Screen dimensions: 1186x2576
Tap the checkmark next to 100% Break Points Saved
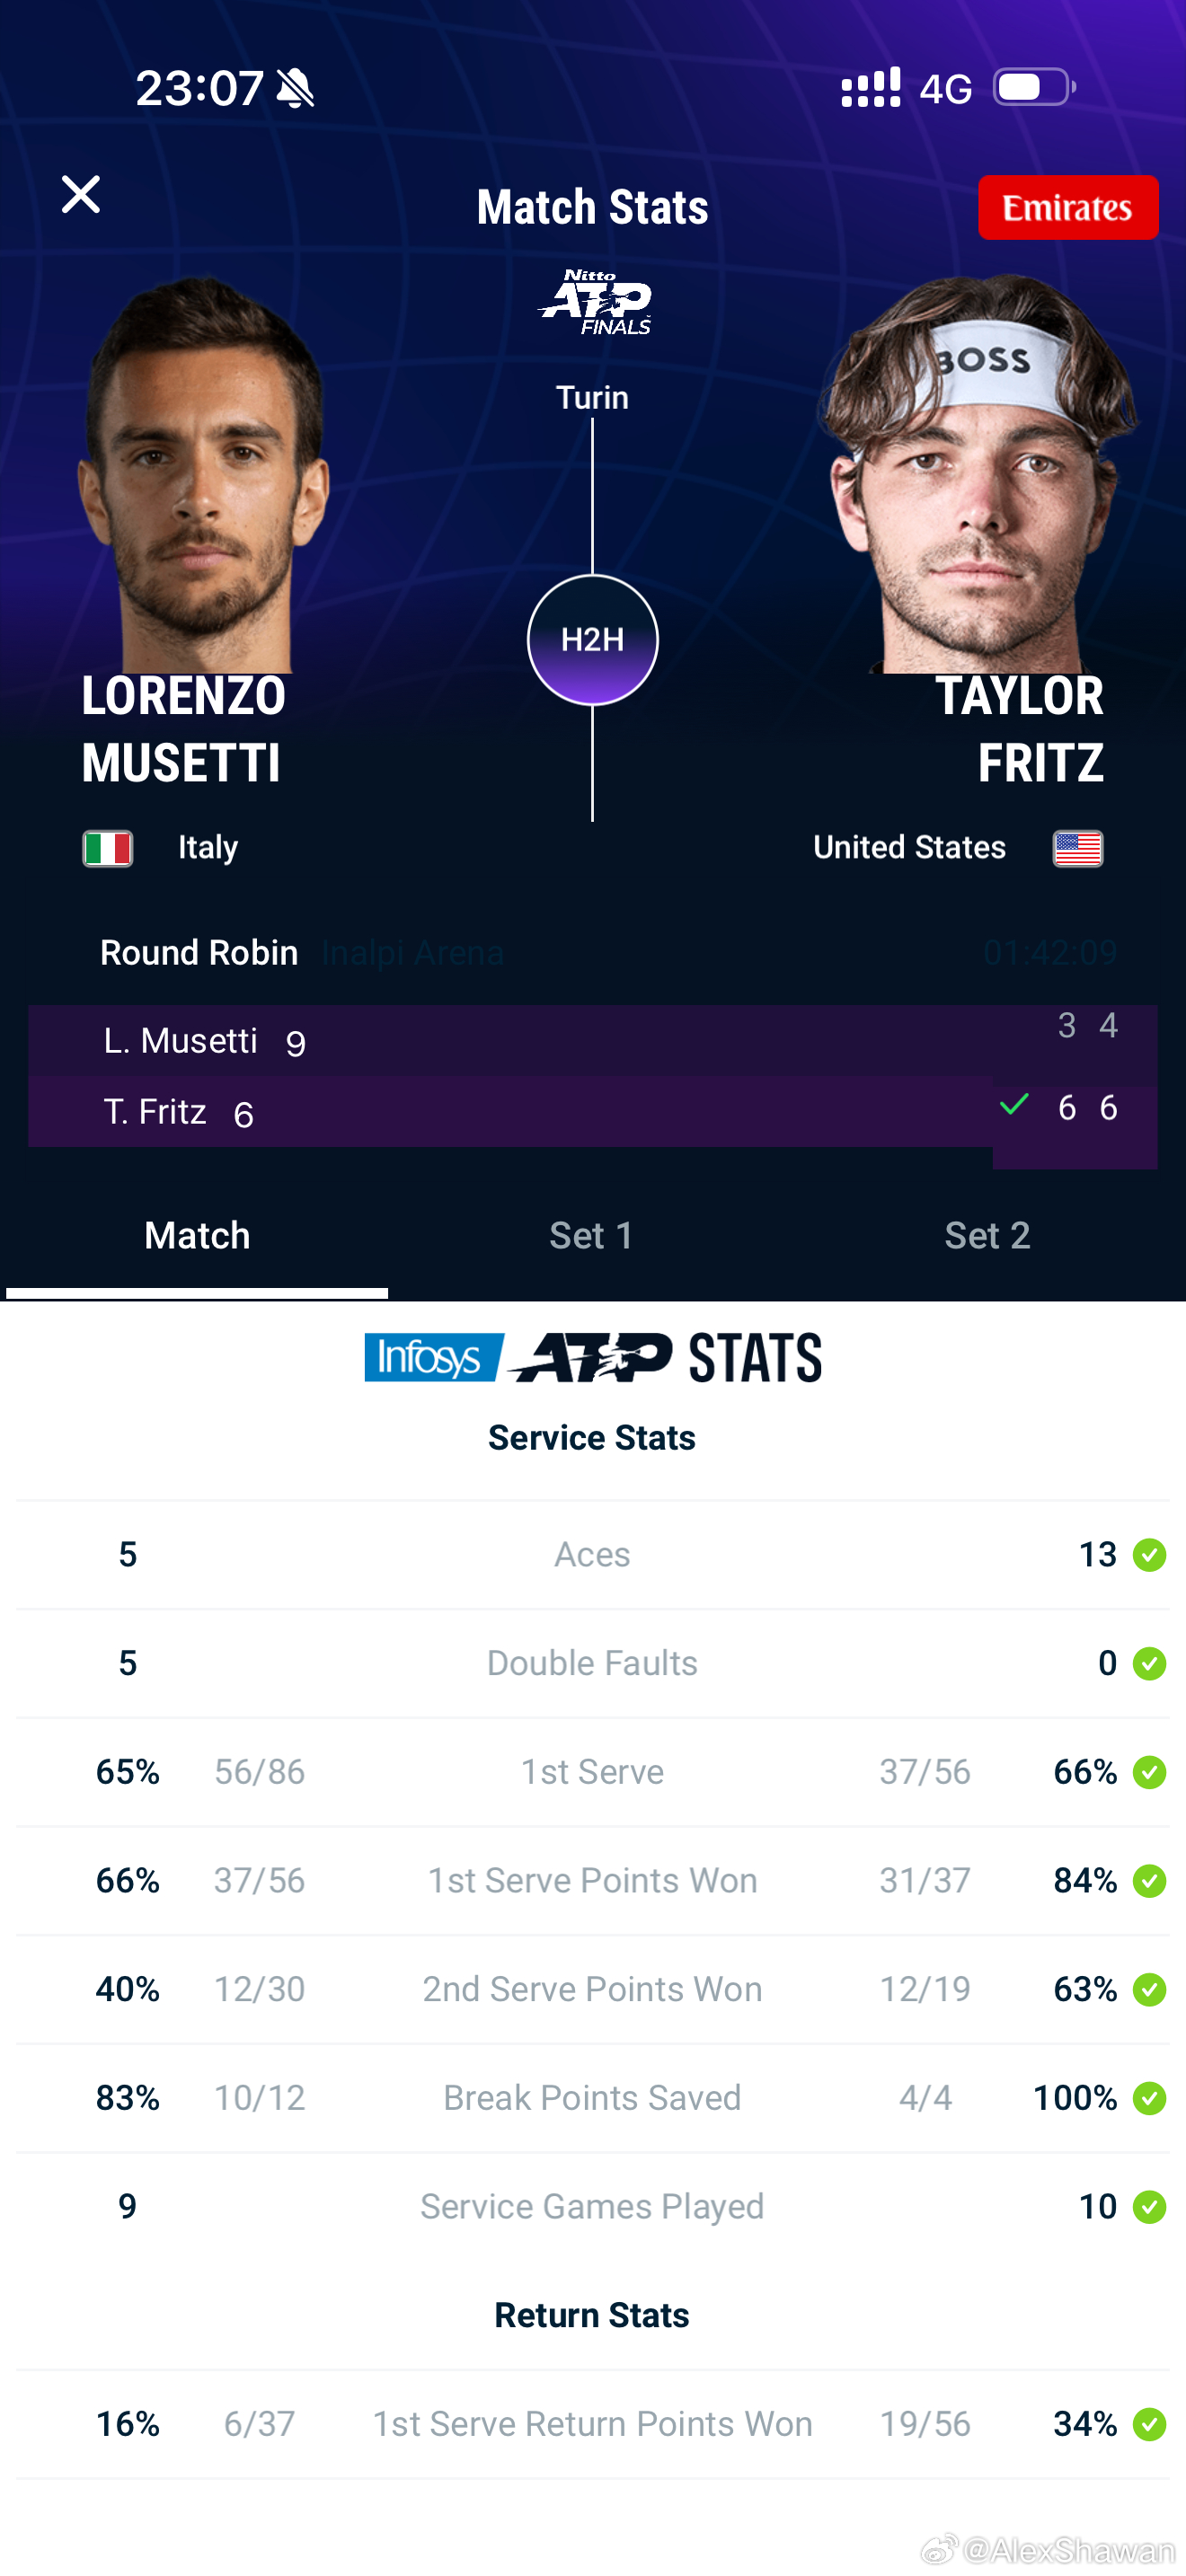click(x=1151, y=2098)
